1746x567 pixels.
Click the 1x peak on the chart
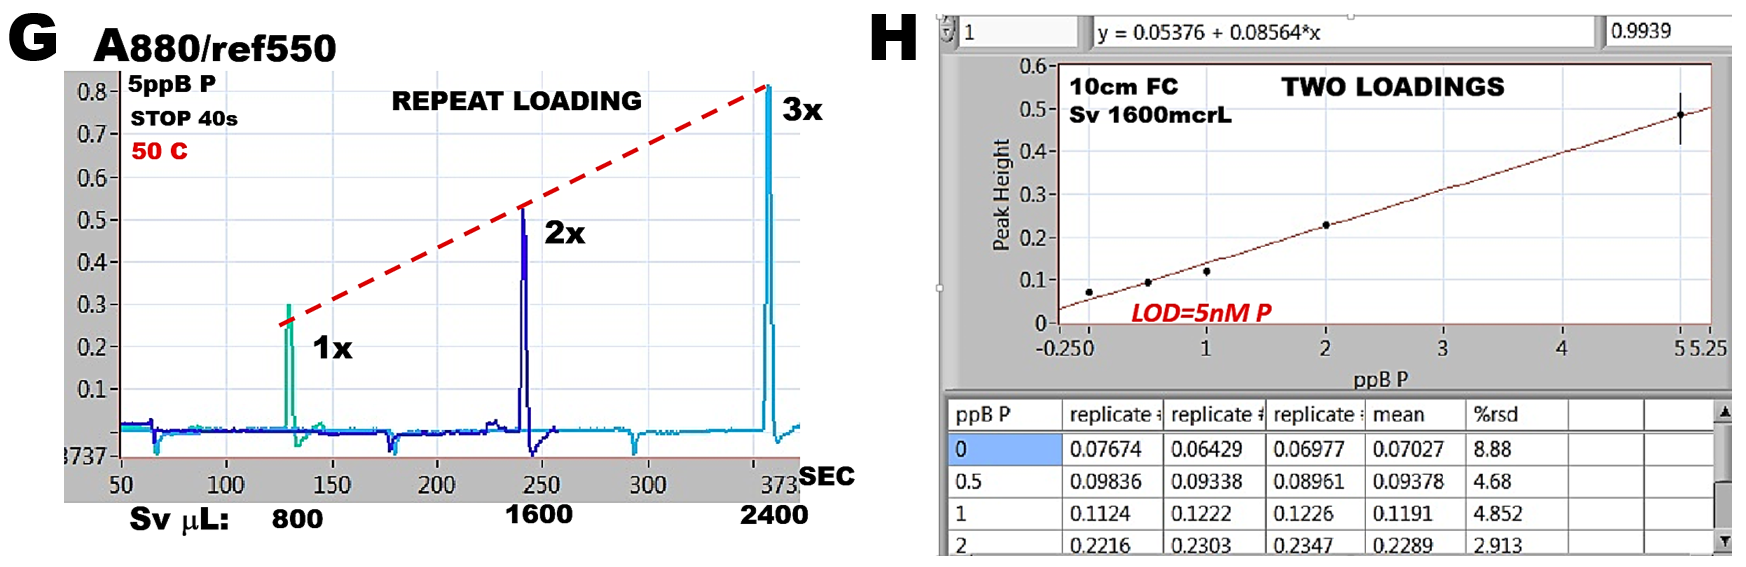point(289,308)
